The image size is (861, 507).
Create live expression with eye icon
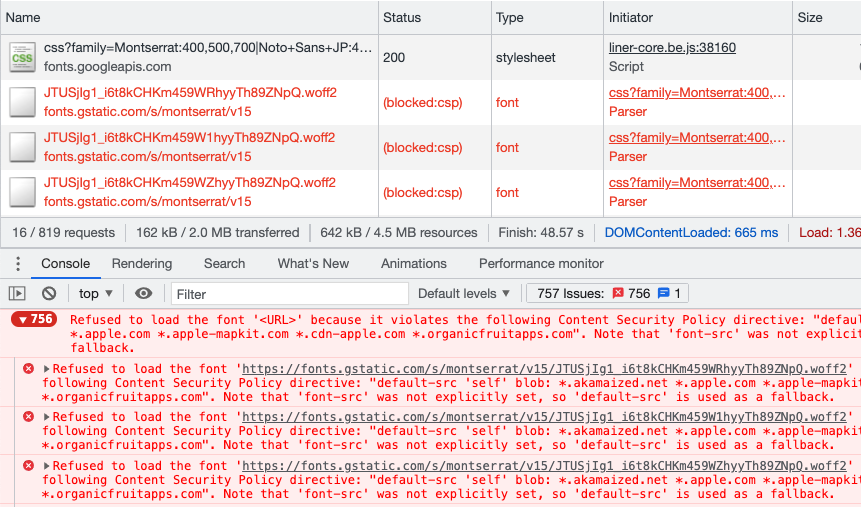143,294
